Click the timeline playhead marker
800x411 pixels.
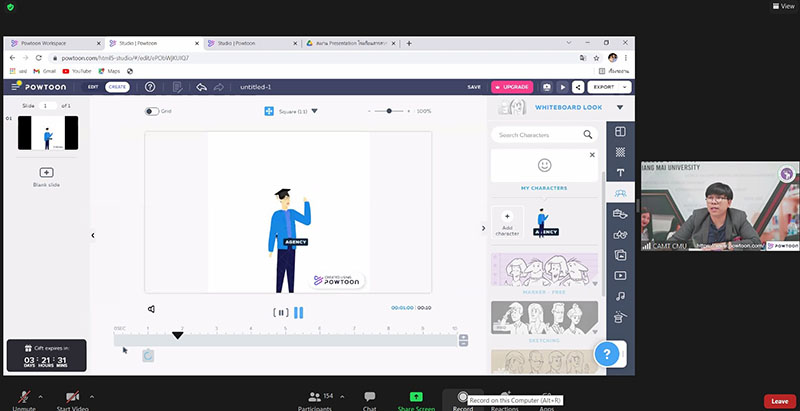[178, 335]
